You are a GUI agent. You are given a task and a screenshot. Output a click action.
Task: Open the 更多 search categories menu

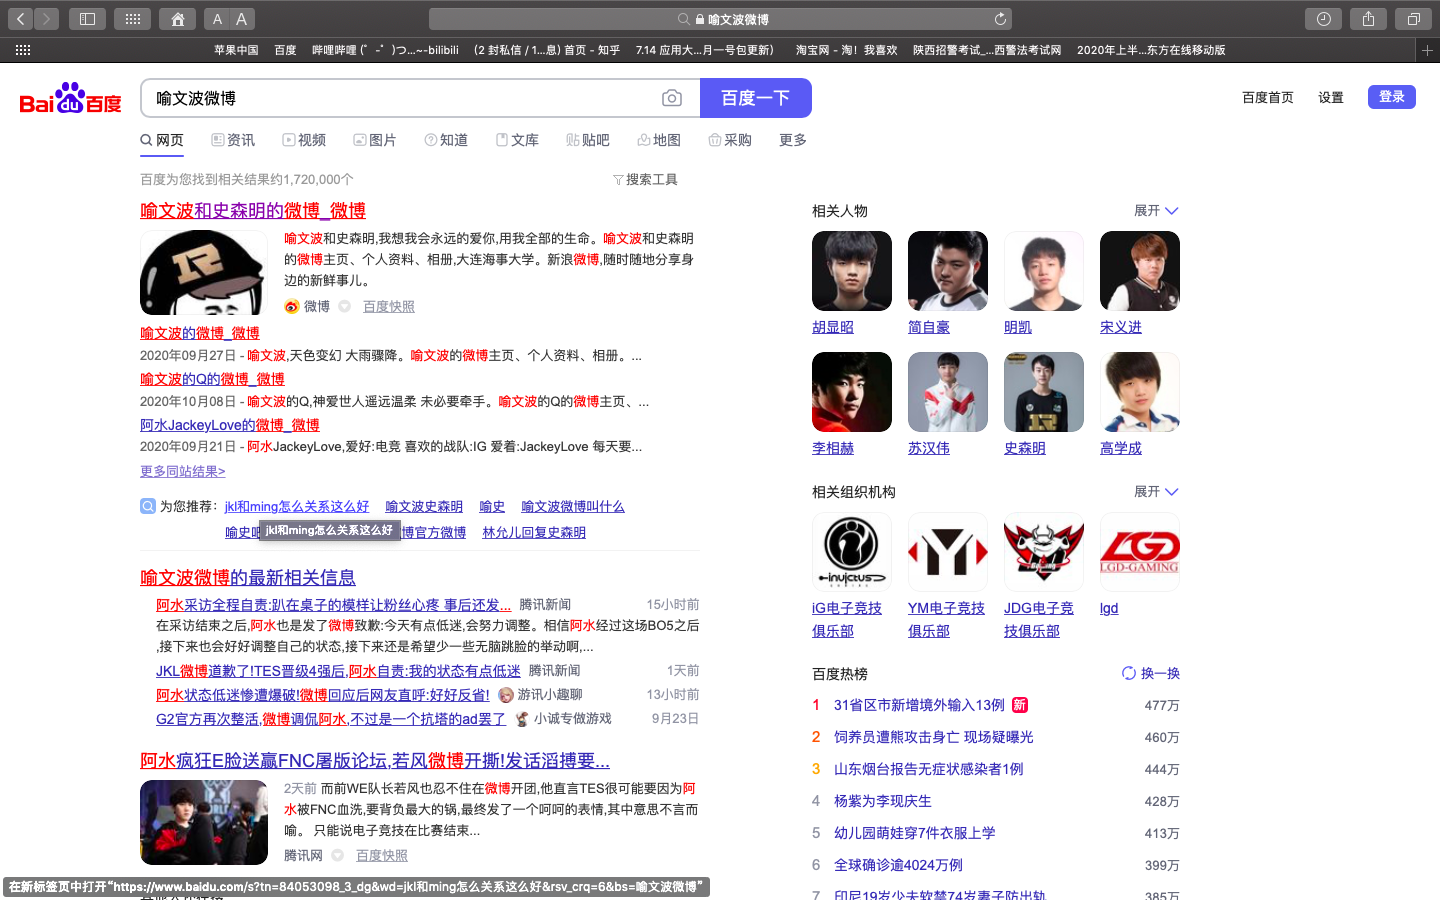[793, 140]
